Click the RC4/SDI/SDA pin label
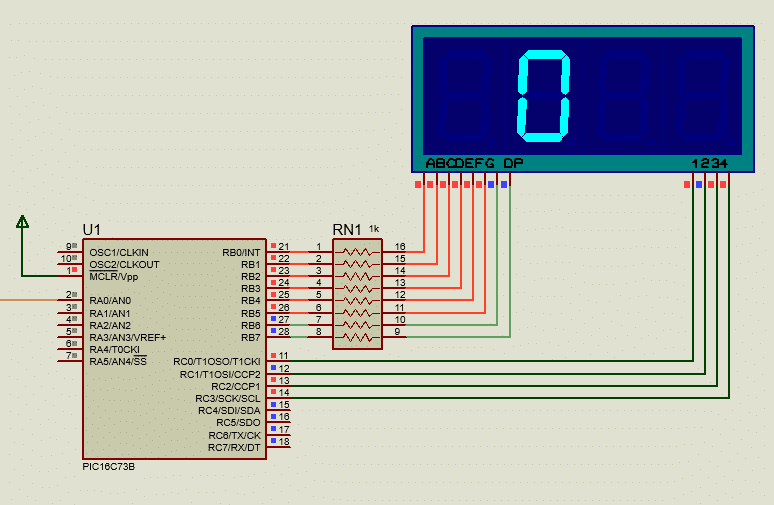 point(229,411)
